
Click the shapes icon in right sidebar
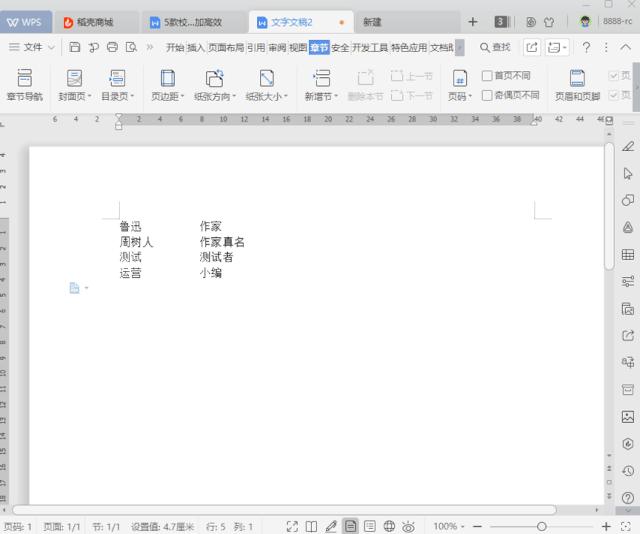point(628,200)
